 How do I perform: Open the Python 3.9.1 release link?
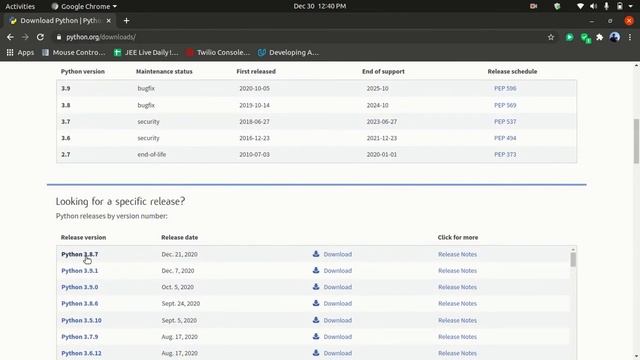[x=80, y=270]
